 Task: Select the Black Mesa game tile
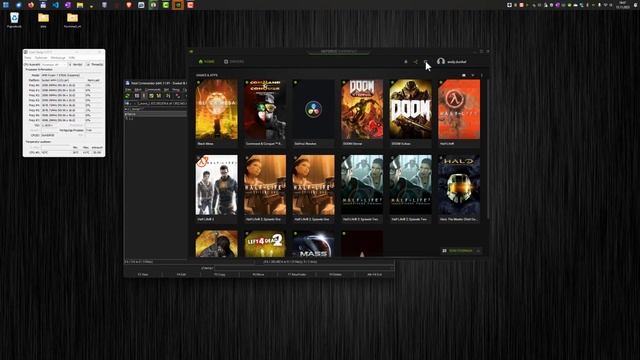(x=216, y=113)
